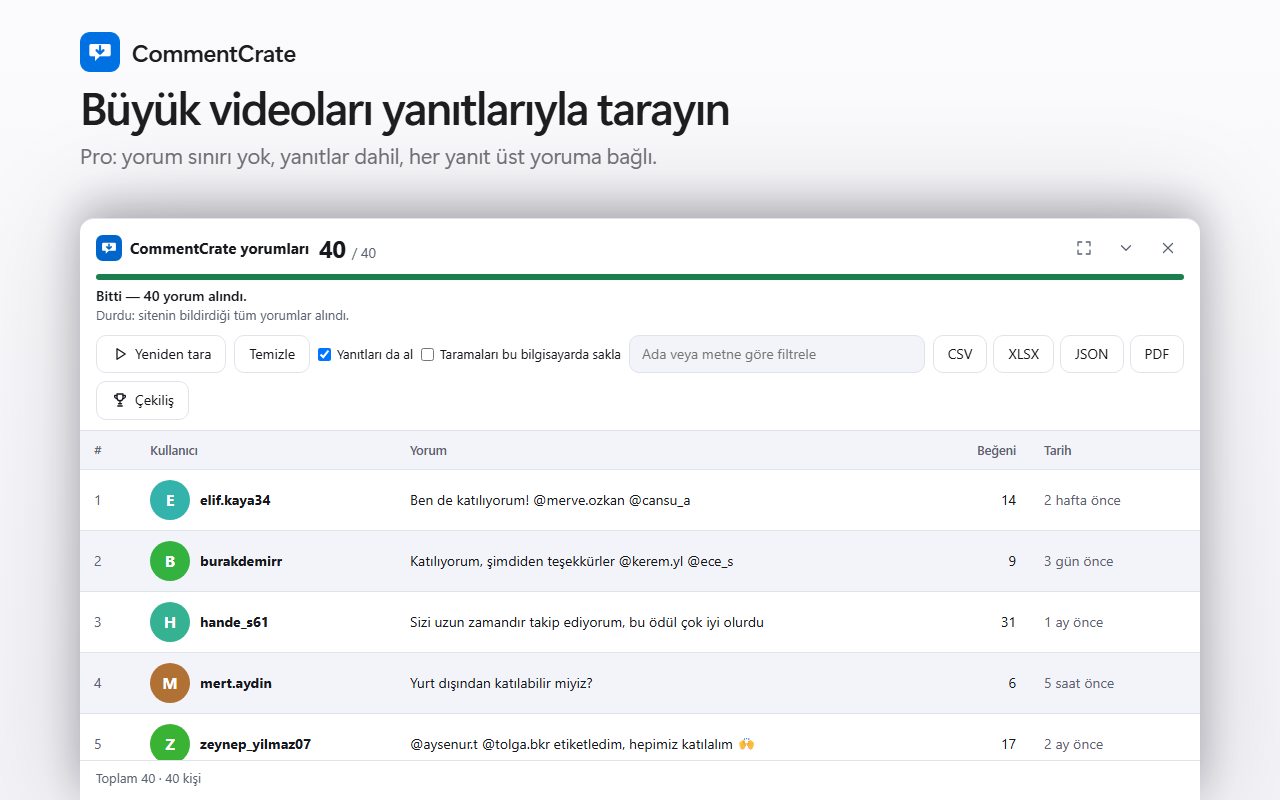Click the "Temizle" button

[272, 354]
